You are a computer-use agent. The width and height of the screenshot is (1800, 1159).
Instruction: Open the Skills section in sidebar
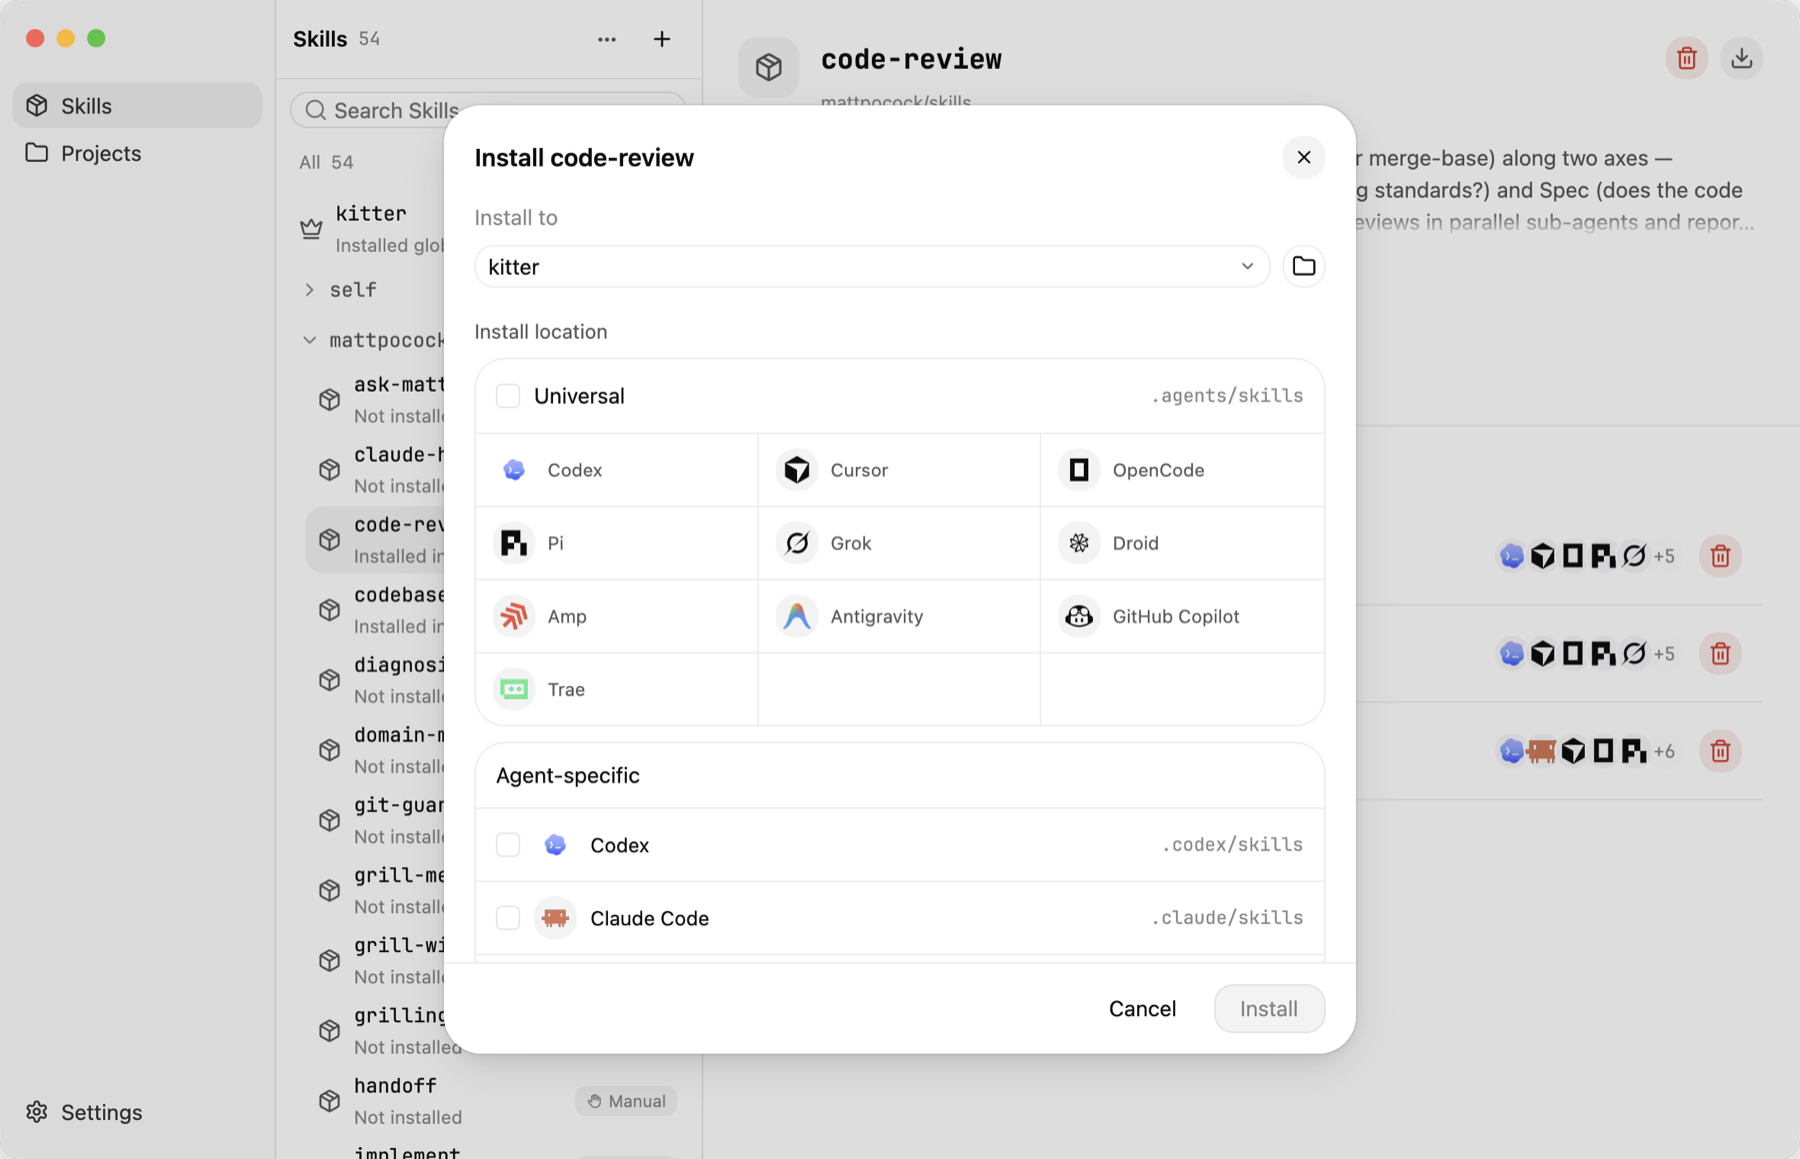pyautogui.click(x=137, y=106)
